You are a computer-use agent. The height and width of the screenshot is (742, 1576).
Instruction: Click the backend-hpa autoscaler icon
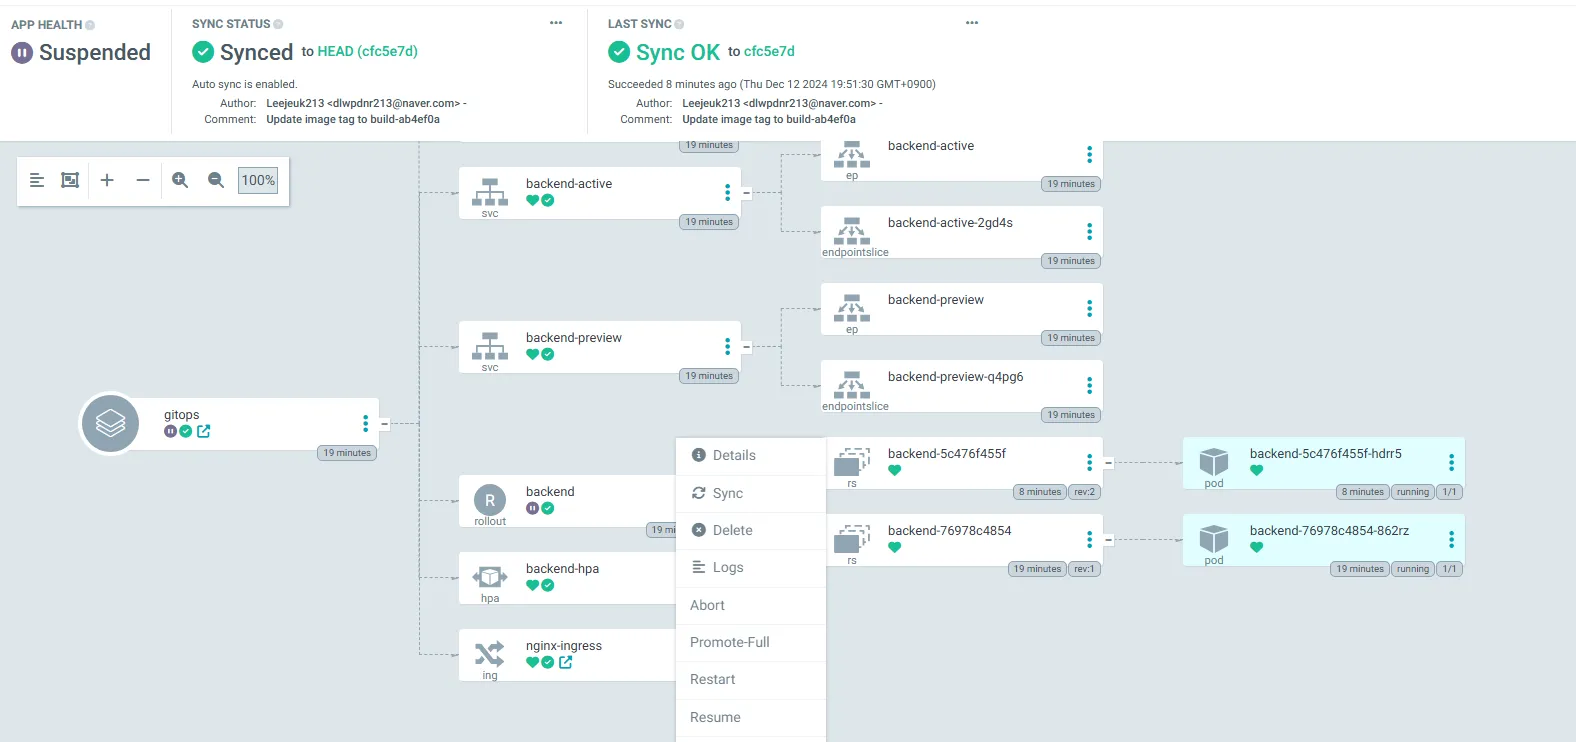click(490, 577)
